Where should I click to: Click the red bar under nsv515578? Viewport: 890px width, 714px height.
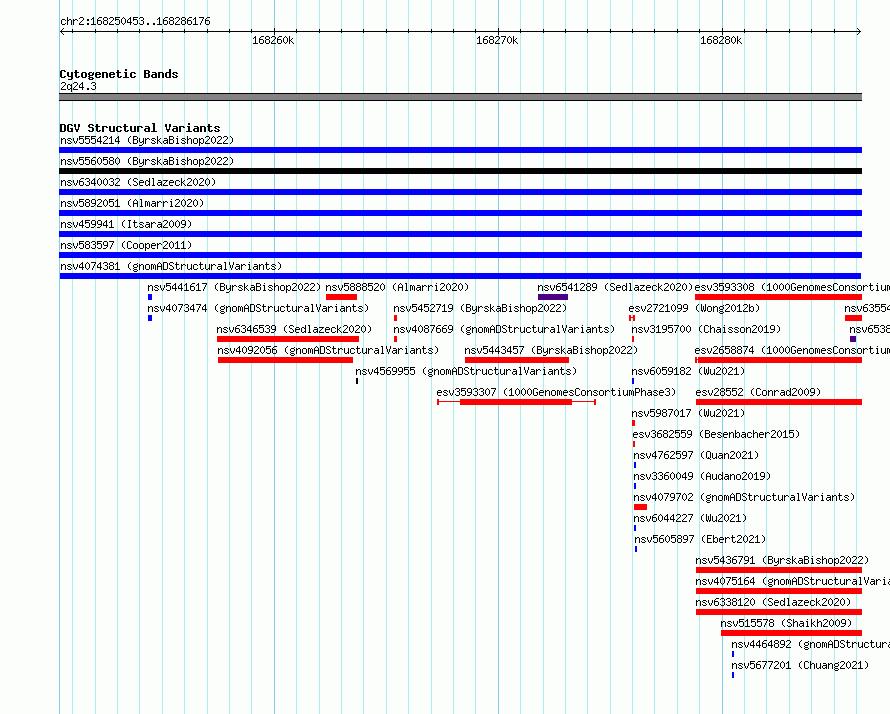coord(791,633)
